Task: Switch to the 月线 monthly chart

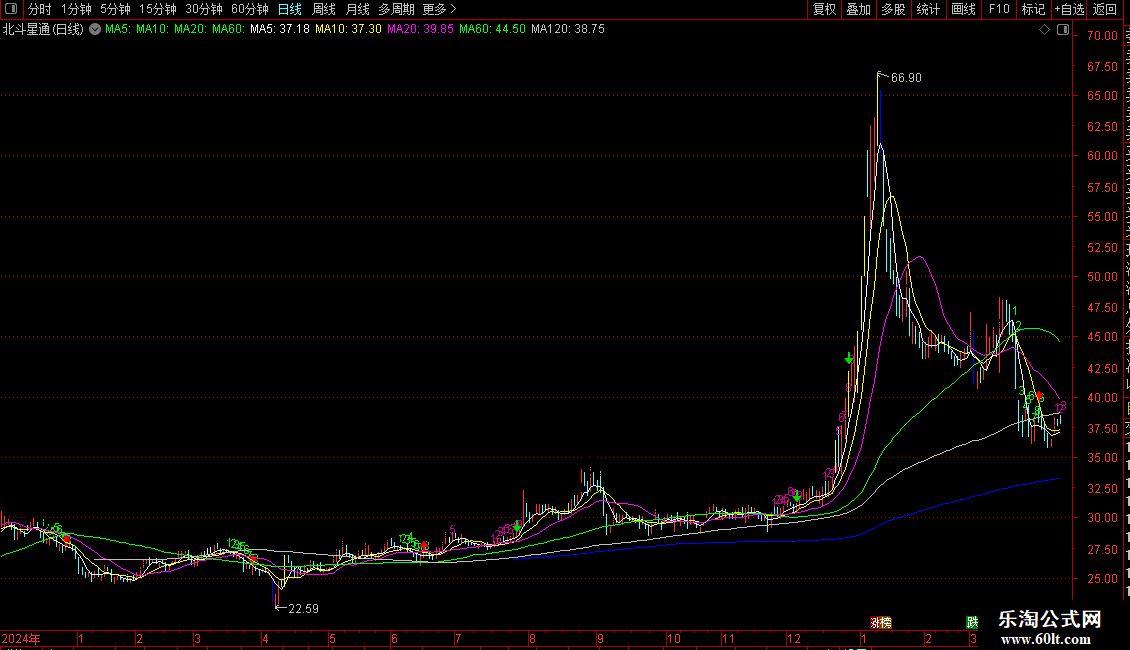Action: [x=357, y=9]
